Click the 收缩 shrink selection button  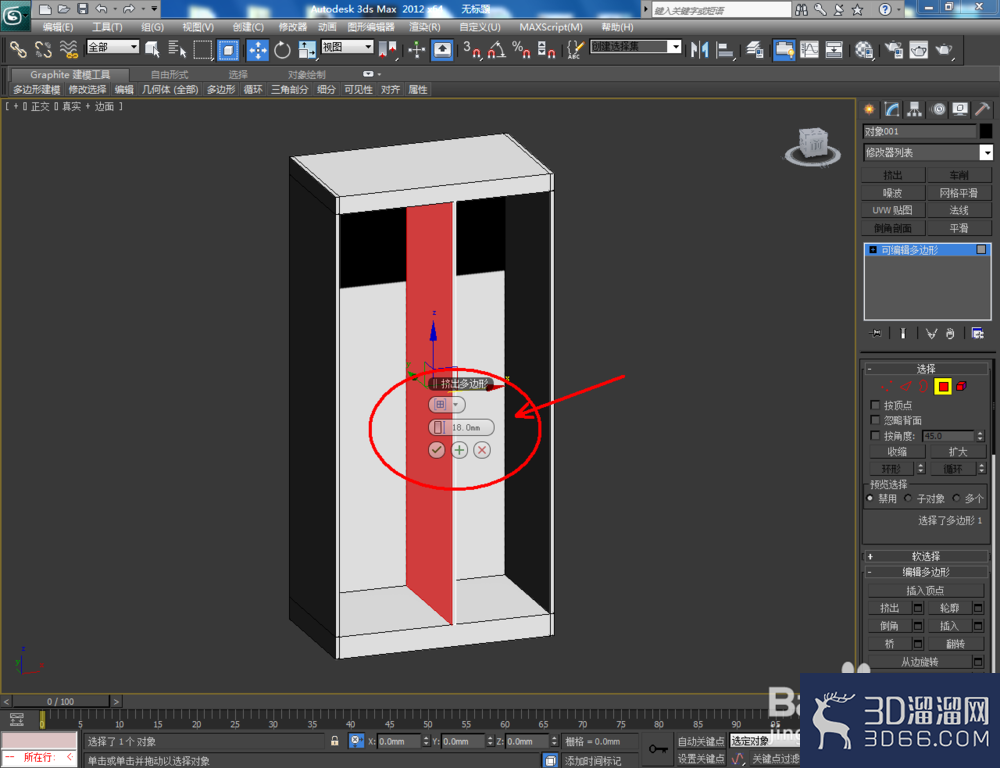tap(897, 452)
